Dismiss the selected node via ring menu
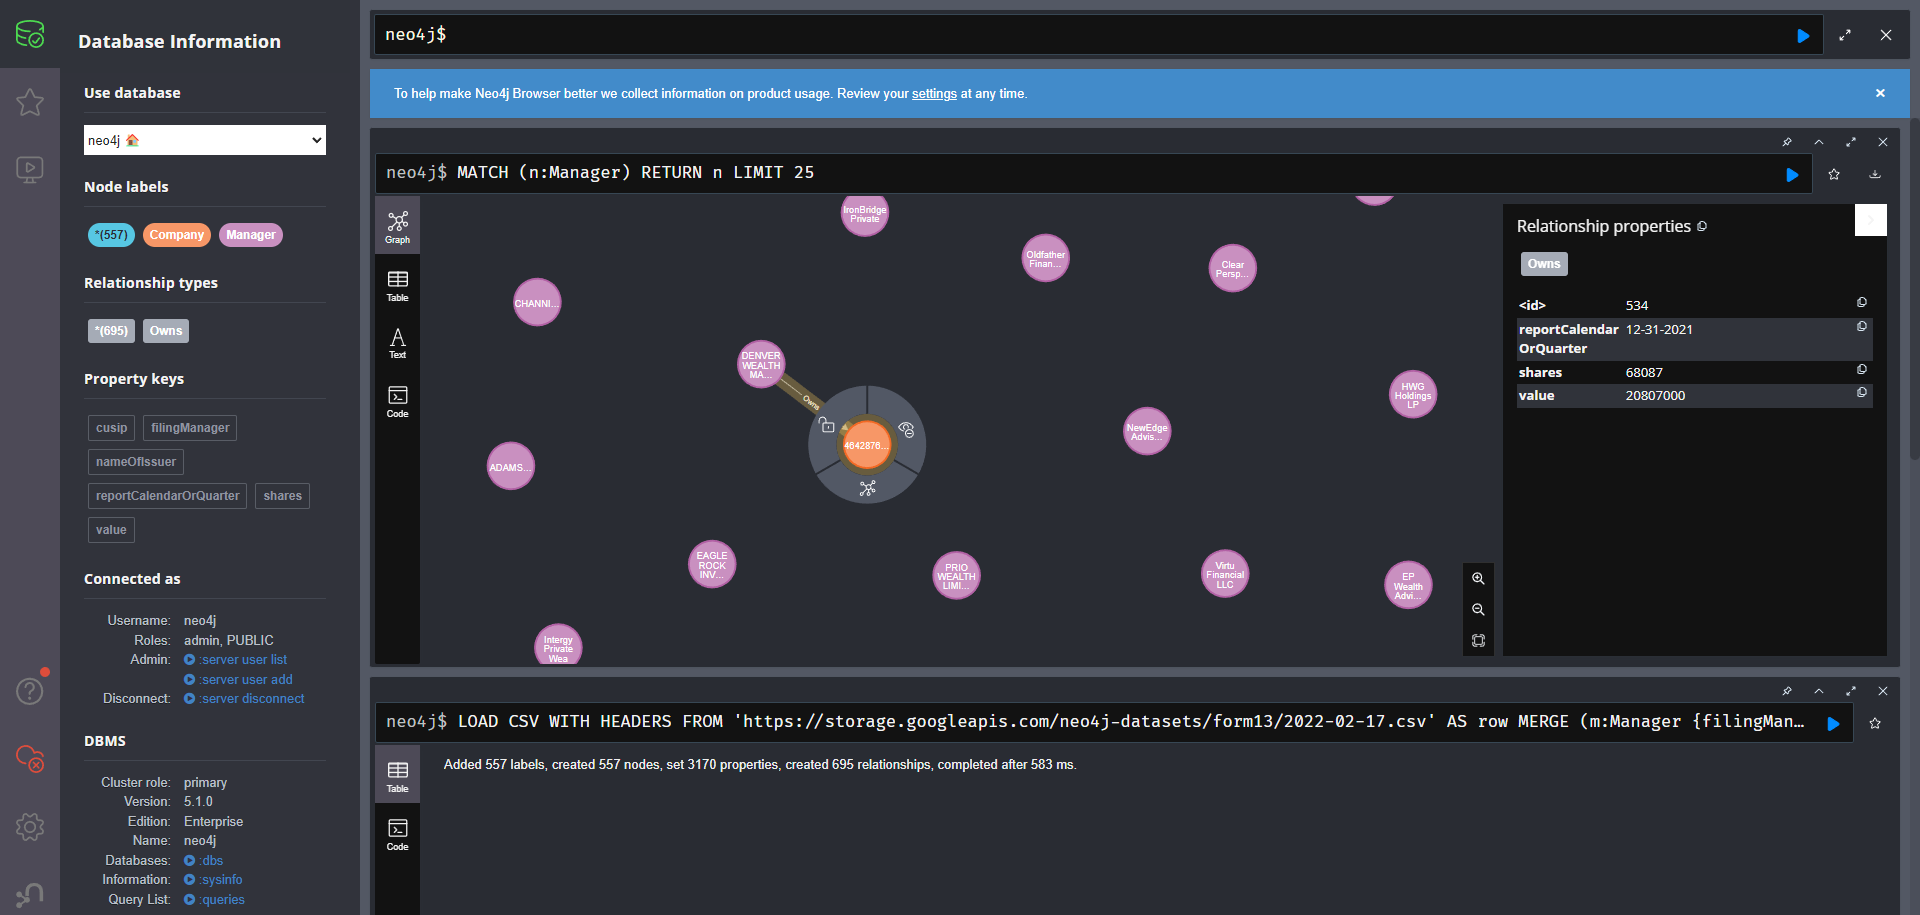 point(907,429)
